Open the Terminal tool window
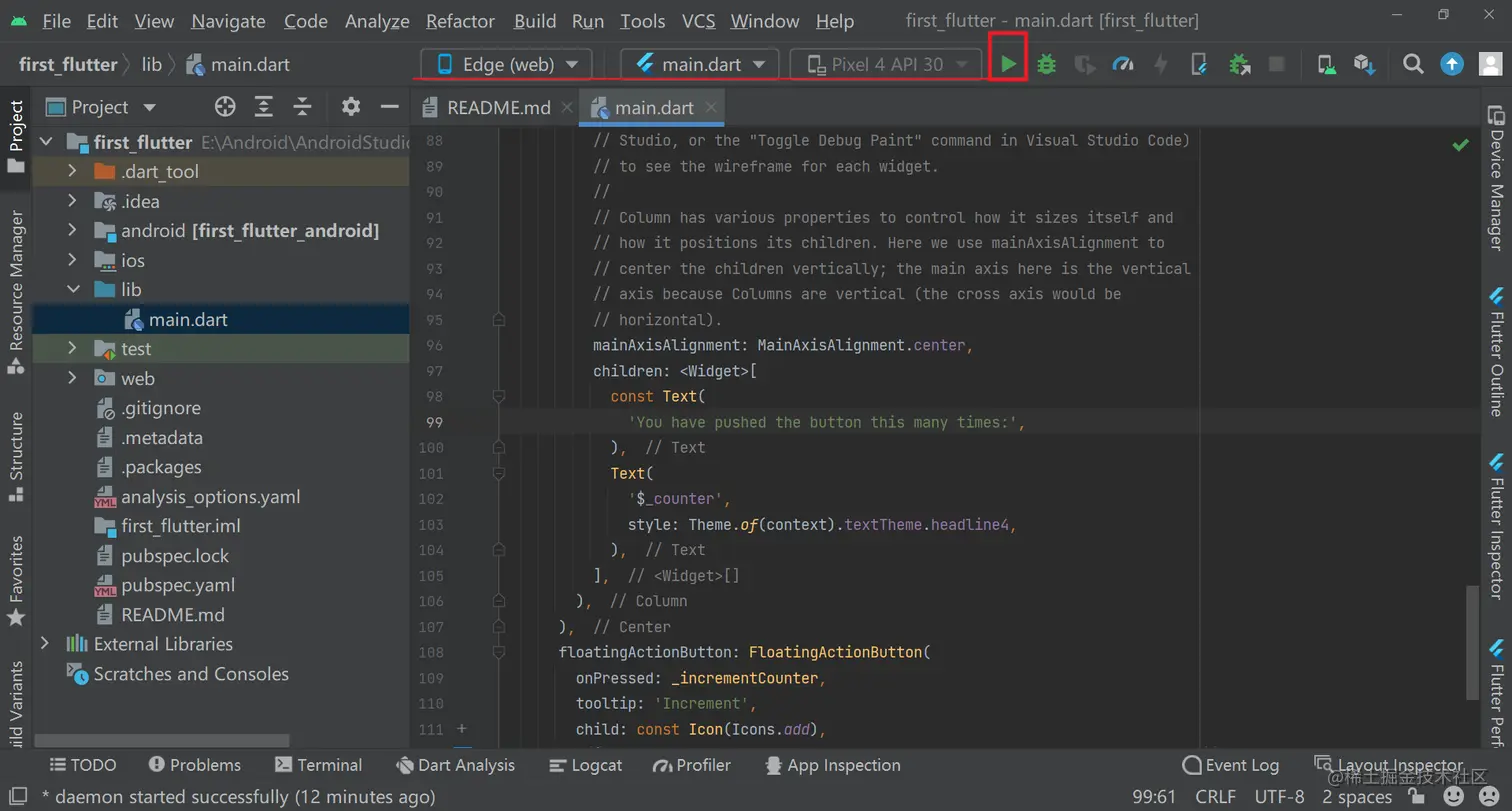 (x=318, y=765)
